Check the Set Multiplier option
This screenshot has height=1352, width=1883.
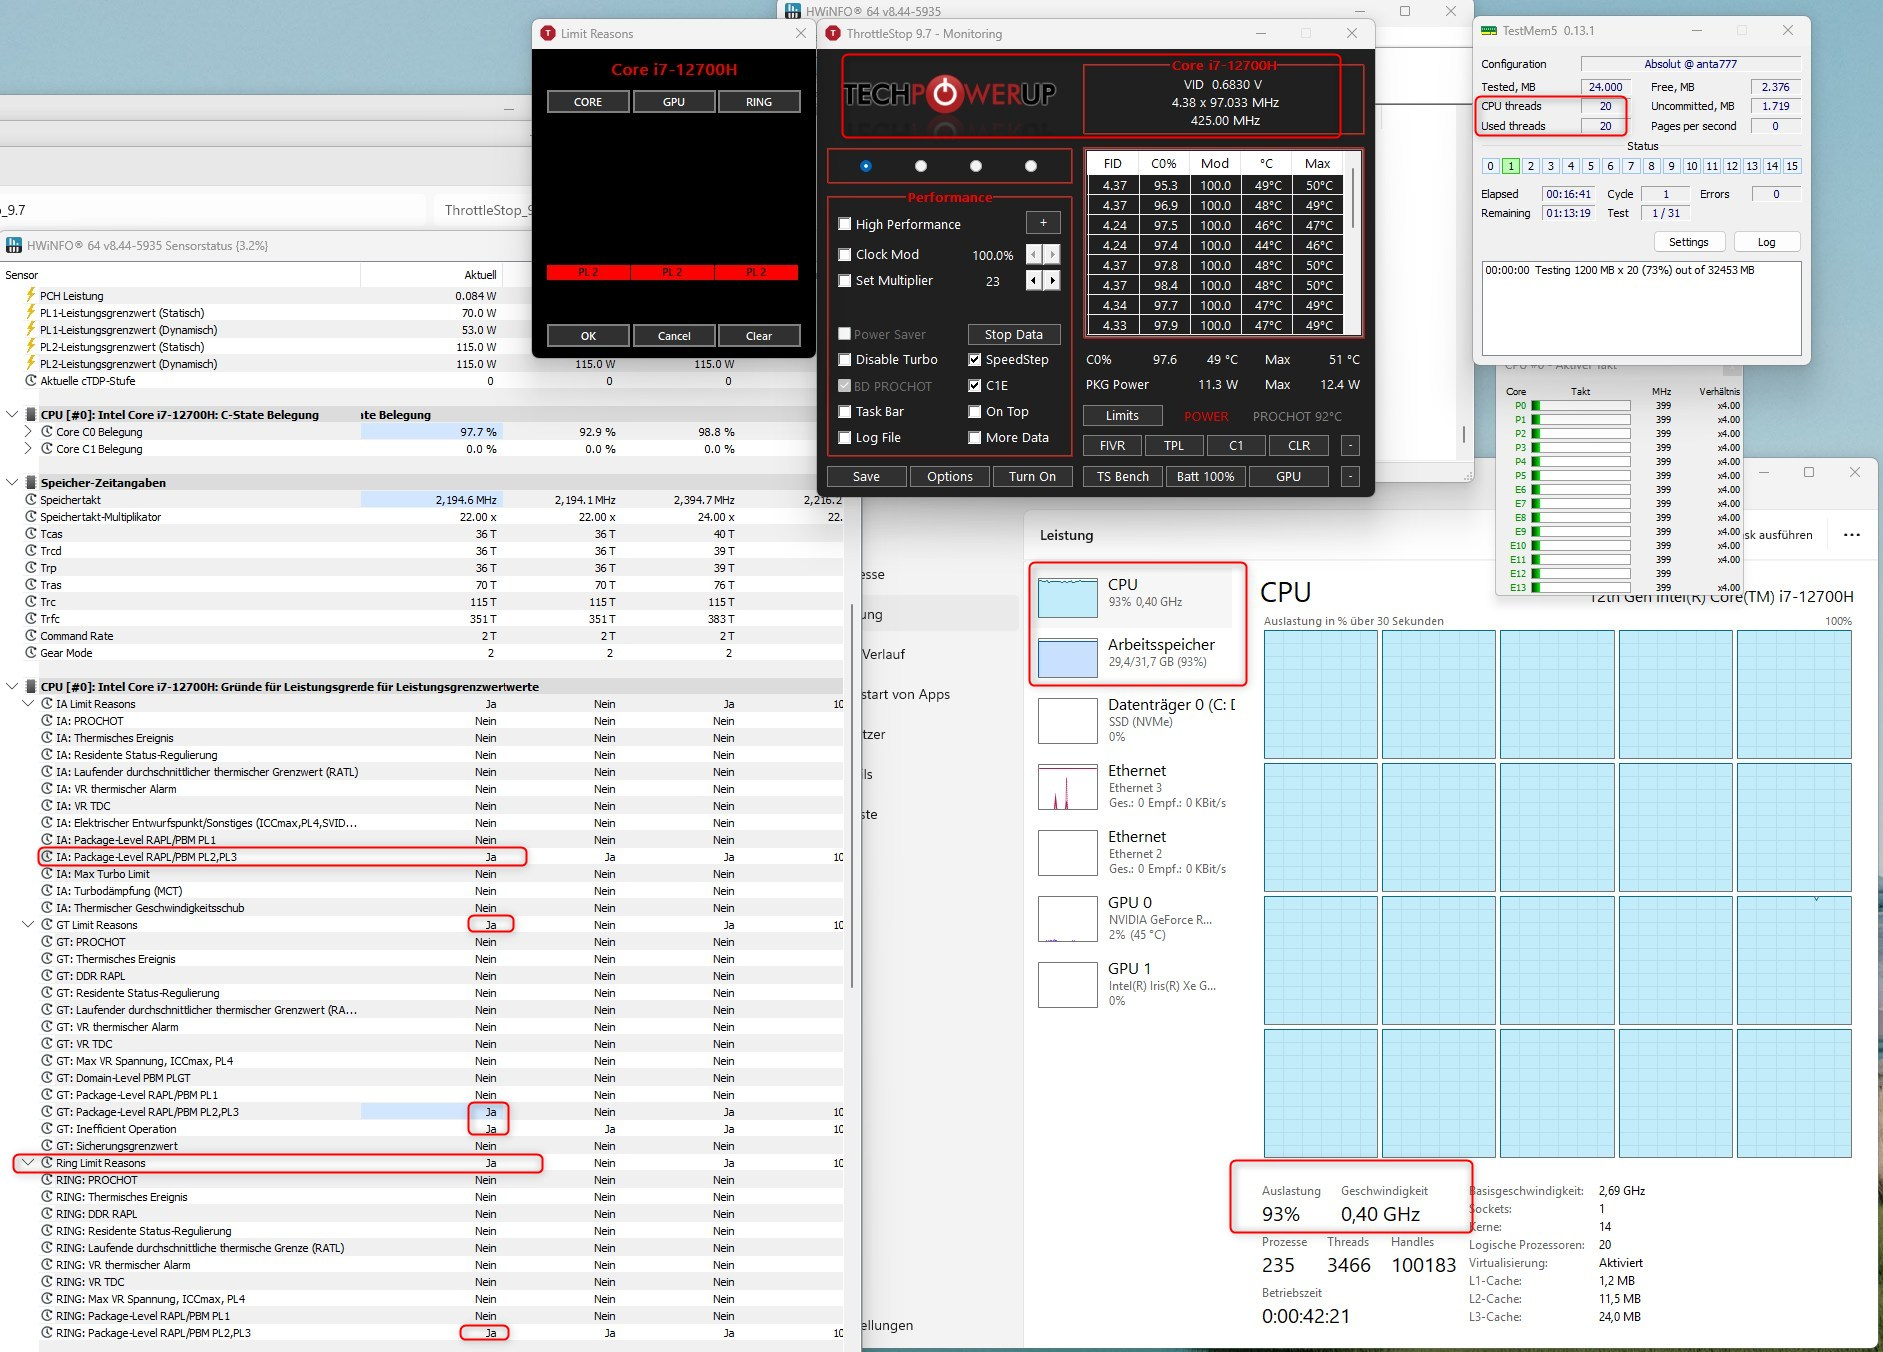pos(845,281)
